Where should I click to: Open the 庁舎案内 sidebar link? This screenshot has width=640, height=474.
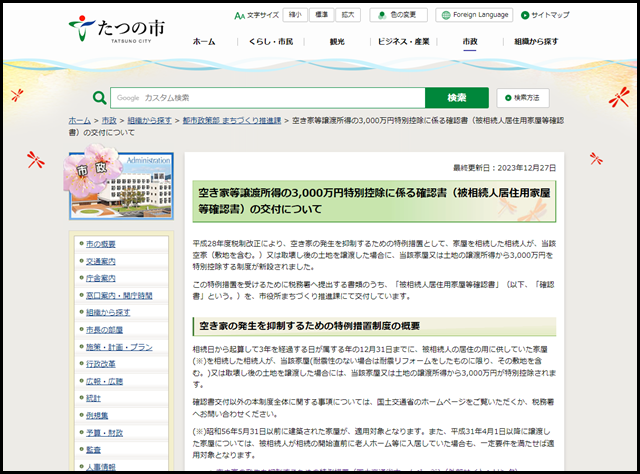pos(100,278)
